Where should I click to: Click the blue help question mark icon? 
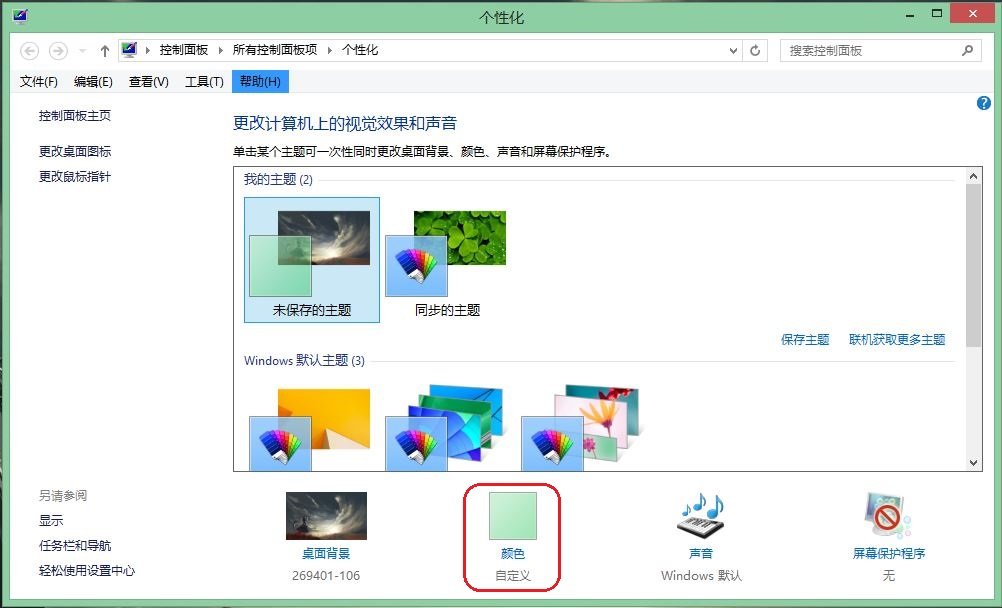(983, 103)
